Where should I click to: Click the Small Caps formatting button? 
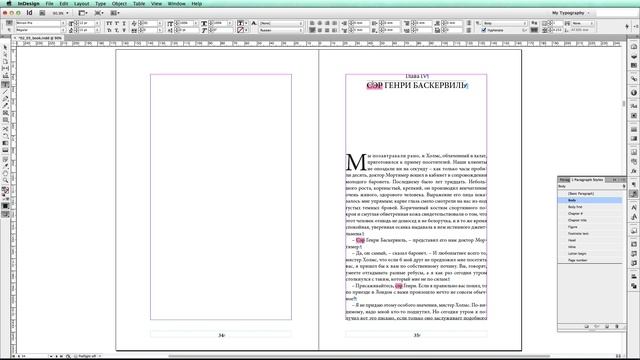[x=109, y=30]
